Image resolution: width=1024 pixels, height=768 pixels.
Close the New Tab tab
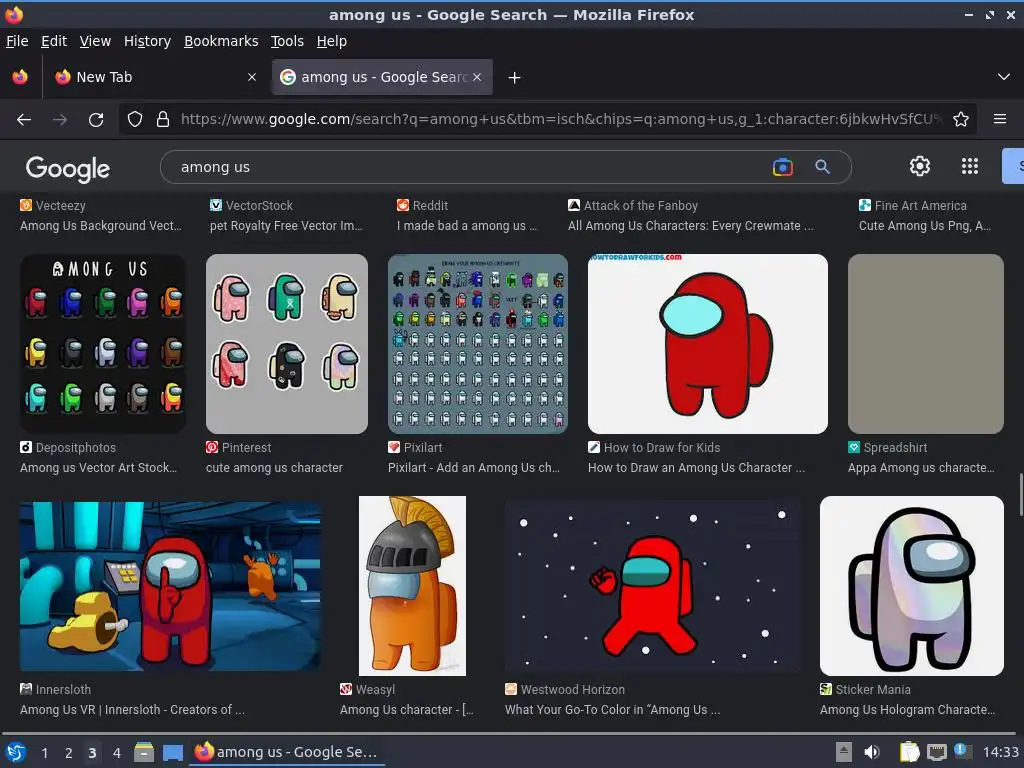tap(251, 77)
